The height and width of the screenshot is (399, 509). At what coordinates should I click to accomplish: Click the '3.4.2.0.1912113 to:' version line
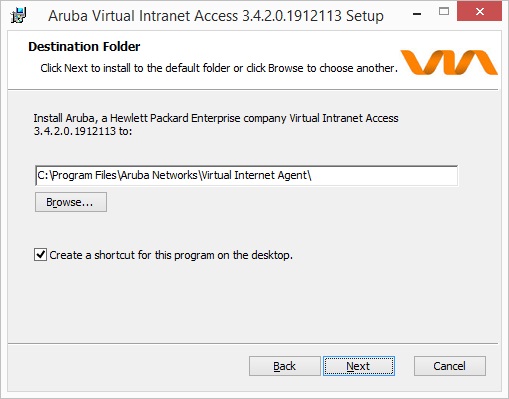[x=83, y=131]
